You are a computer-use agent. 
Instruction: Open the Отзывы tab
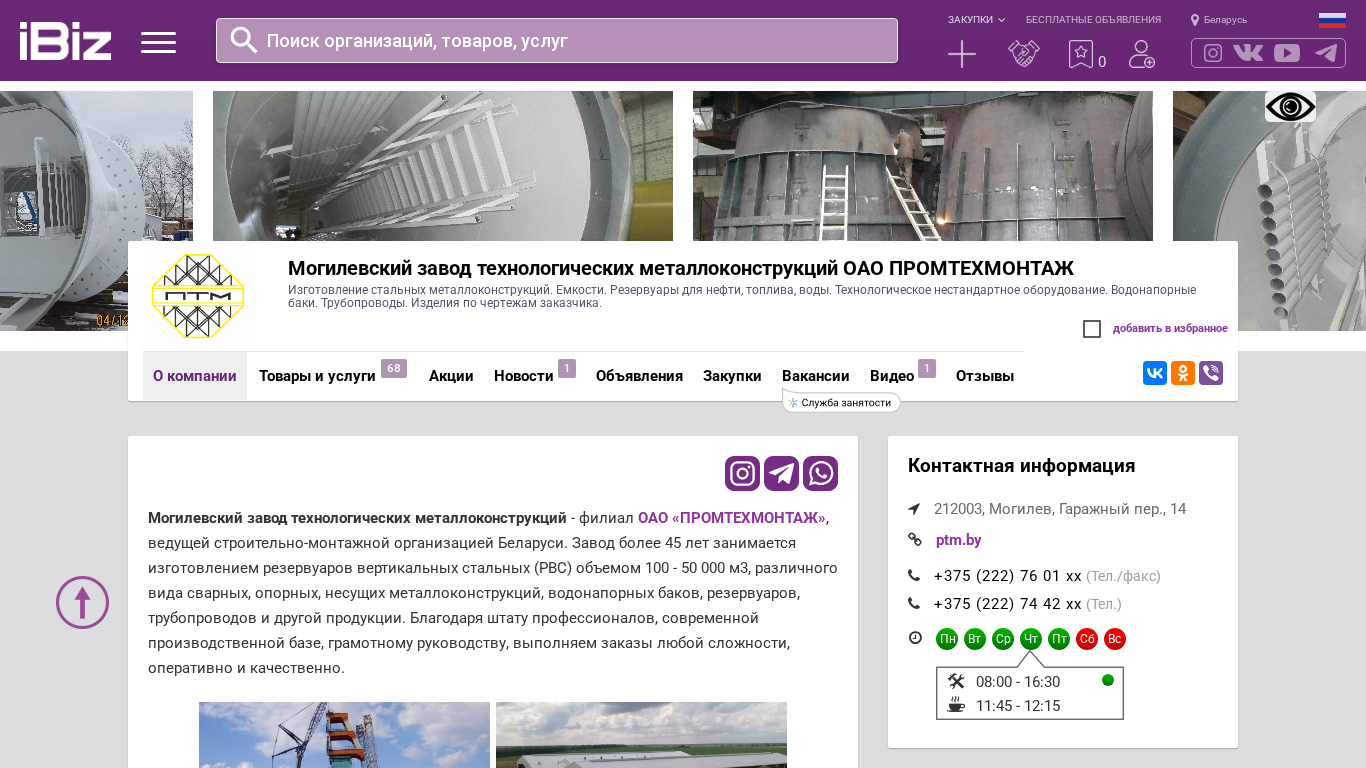pyautogui.click(x=984, y=376)
